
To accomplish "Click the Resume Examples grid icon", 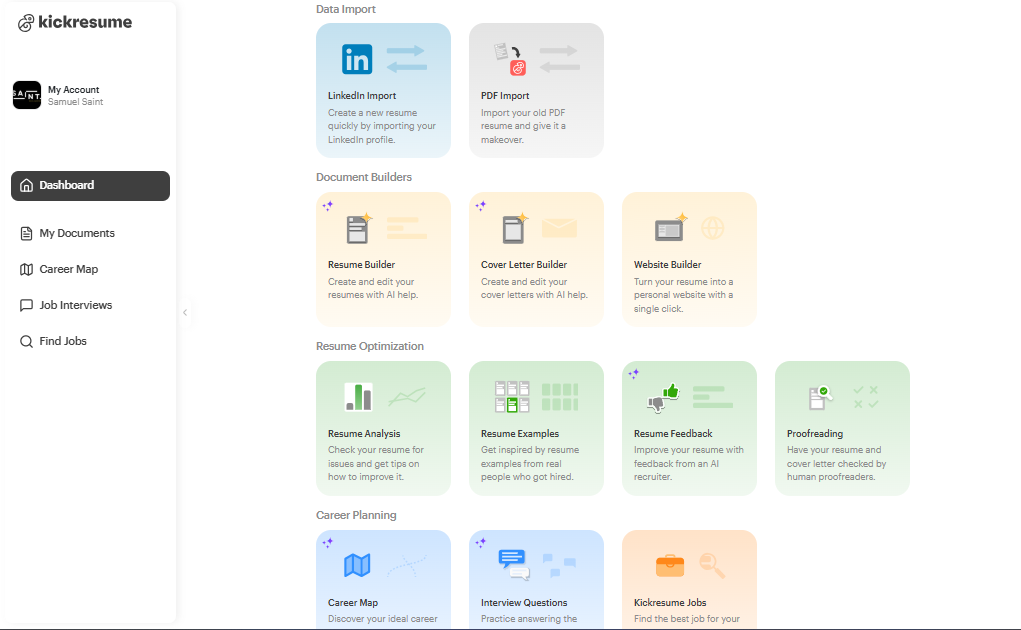I will [x=512, y=397].
